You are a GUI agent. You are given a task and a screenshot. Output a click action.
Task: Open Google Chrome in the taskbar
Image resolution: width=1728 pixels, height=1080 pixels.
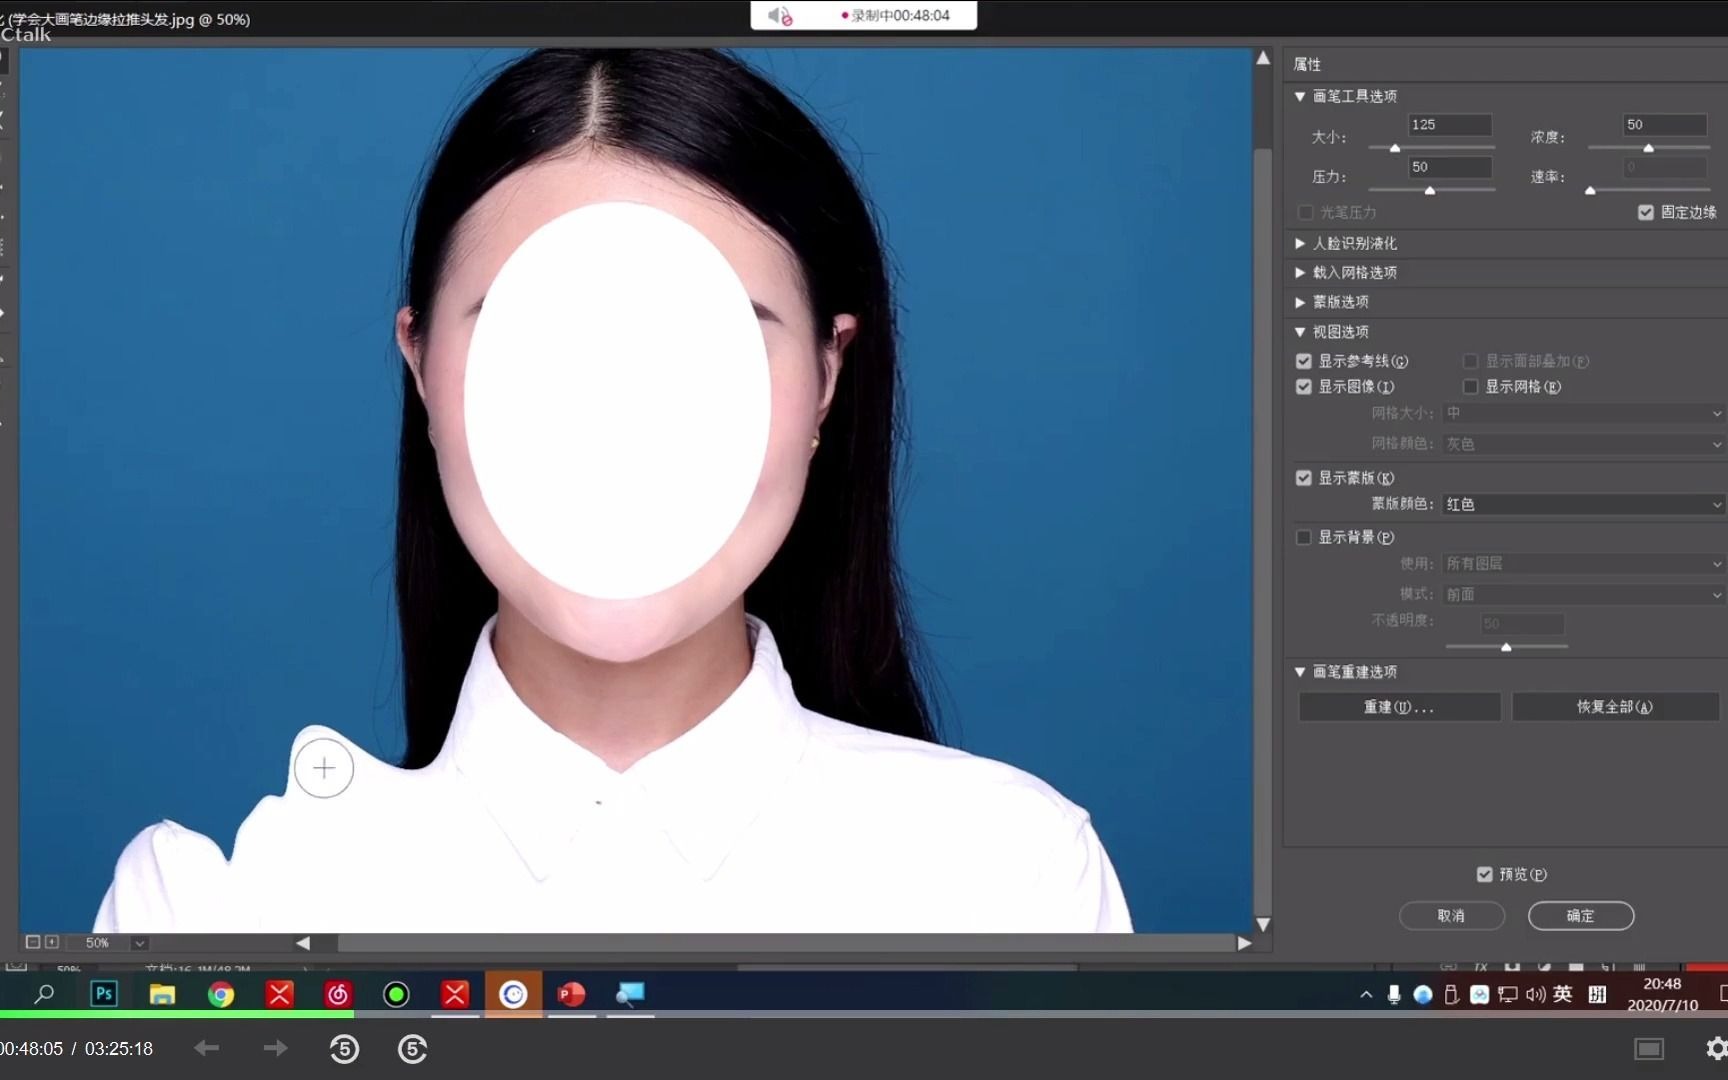tap(220, 994)
